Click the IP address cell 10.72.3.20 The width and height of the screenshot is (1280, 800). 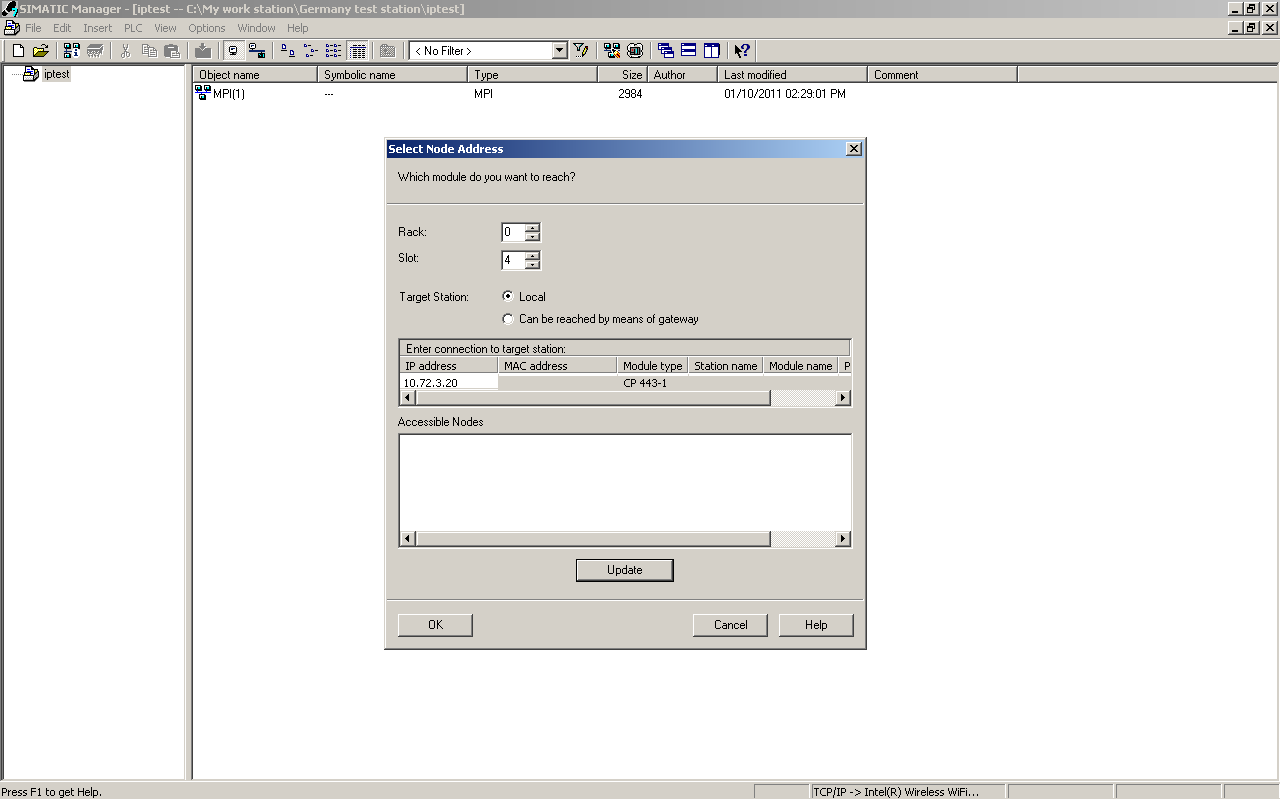[x=449, y=383]
